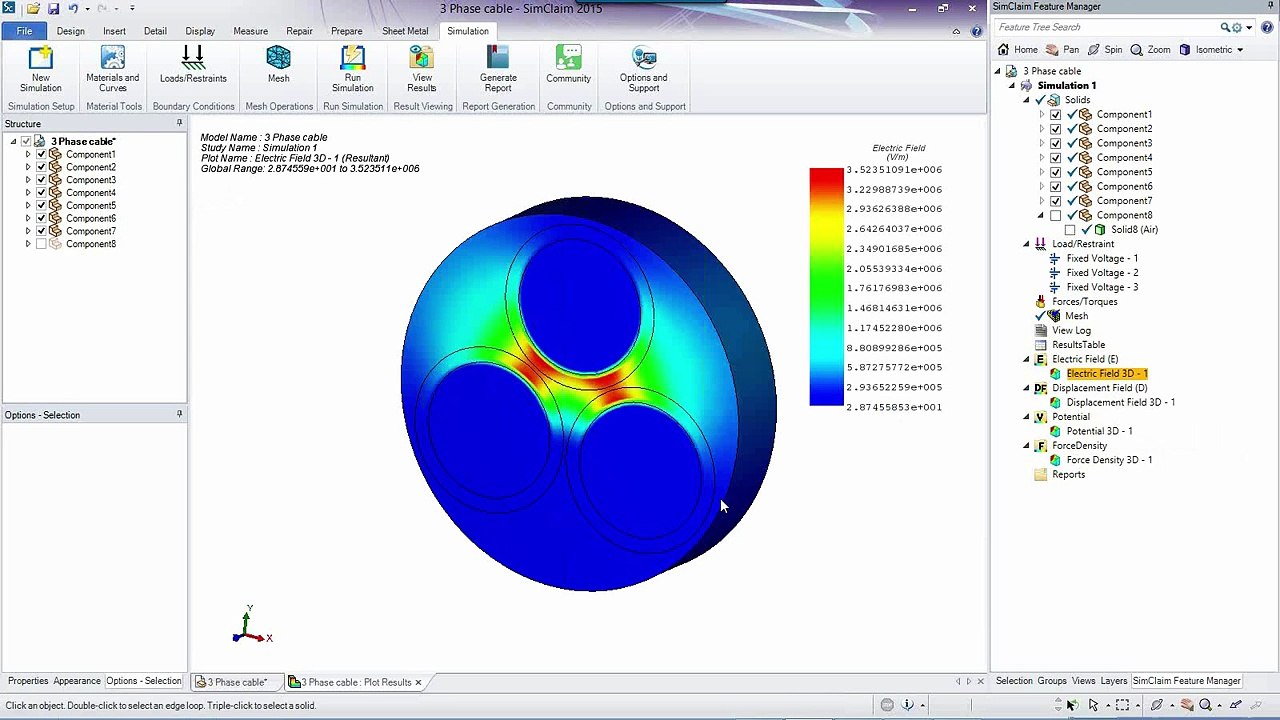Select Force Density 3D - 1 plot
Viewport: 1280px width, 720px height.
pyautogui.click(x=1109, y=460)
